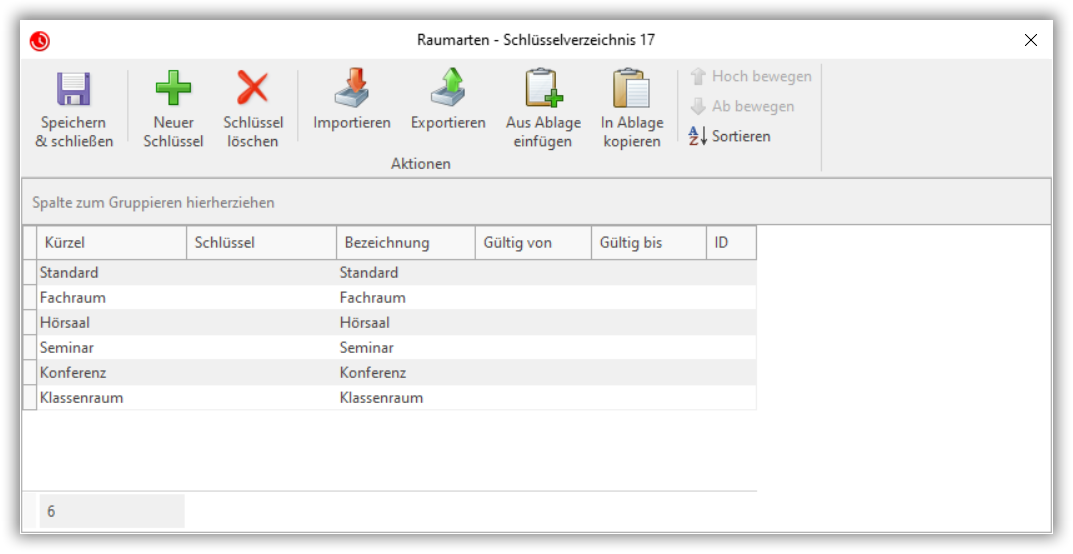
Task: Add a new key with the green plus icon
Action: (x=173, y=88)
